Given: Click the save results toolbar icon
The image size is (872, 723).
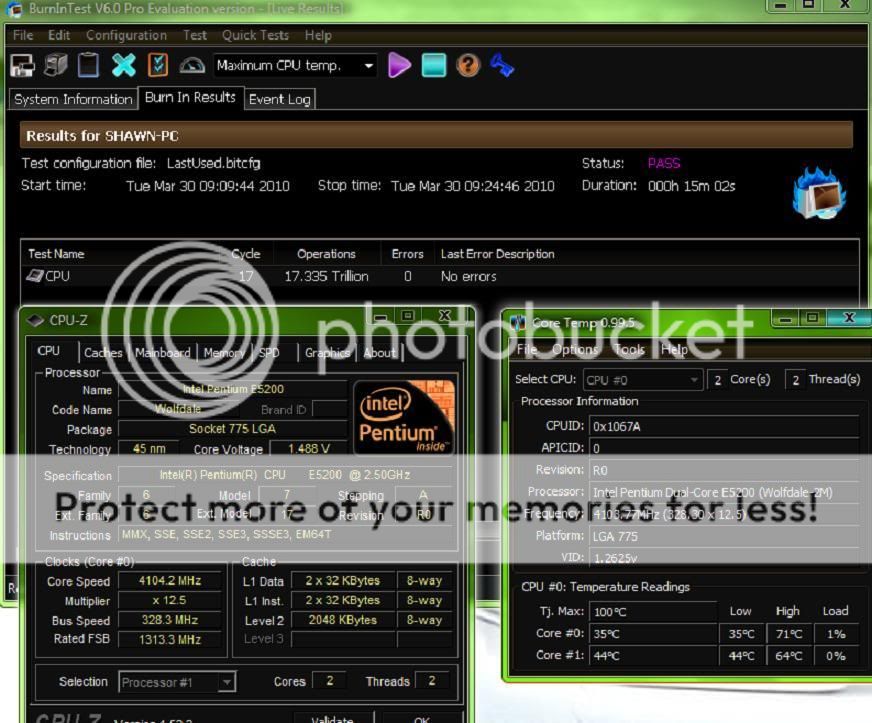Looking at the screenshot, I should (22, 66).
